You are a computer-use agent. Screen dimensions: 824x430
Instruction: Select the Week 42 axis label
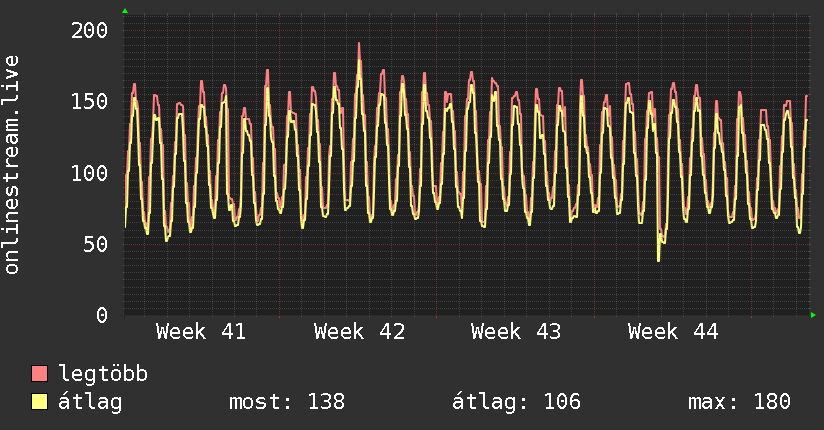click(359, 332)
